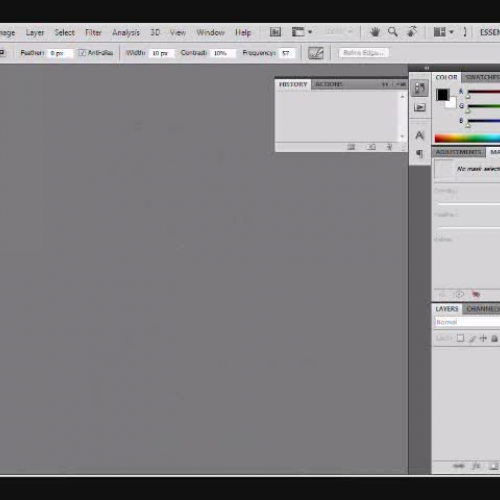The height and width of the screenshot is (500, 500).
Task: Open the Normal blend mode dropdown
Action: click(467, 322)
